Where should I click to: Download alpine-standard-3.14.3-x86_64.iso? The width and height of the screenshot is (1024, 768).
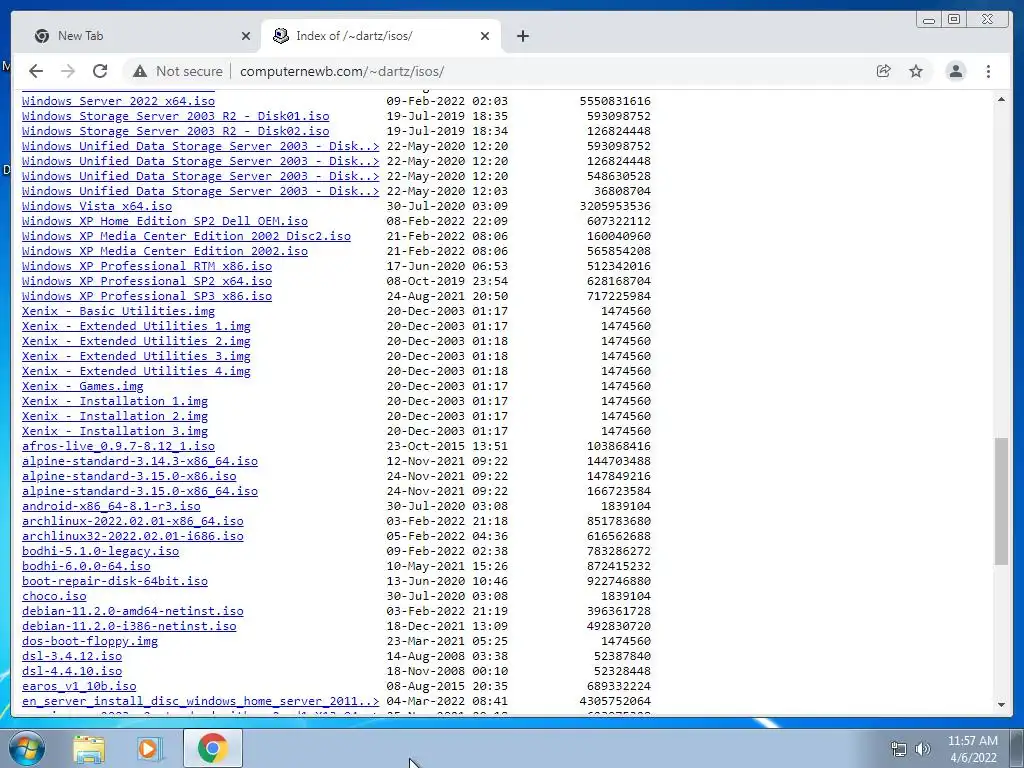click(140, 462)
